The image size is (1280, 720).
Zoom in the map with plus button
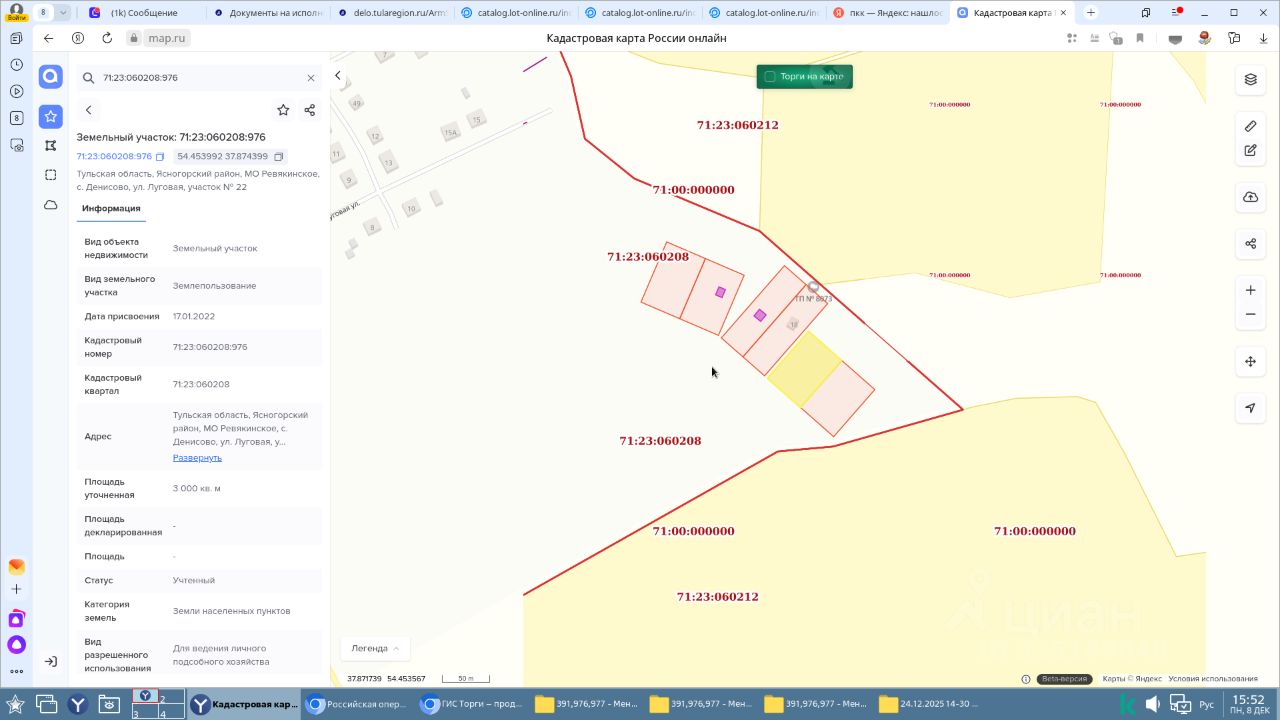1250,290
